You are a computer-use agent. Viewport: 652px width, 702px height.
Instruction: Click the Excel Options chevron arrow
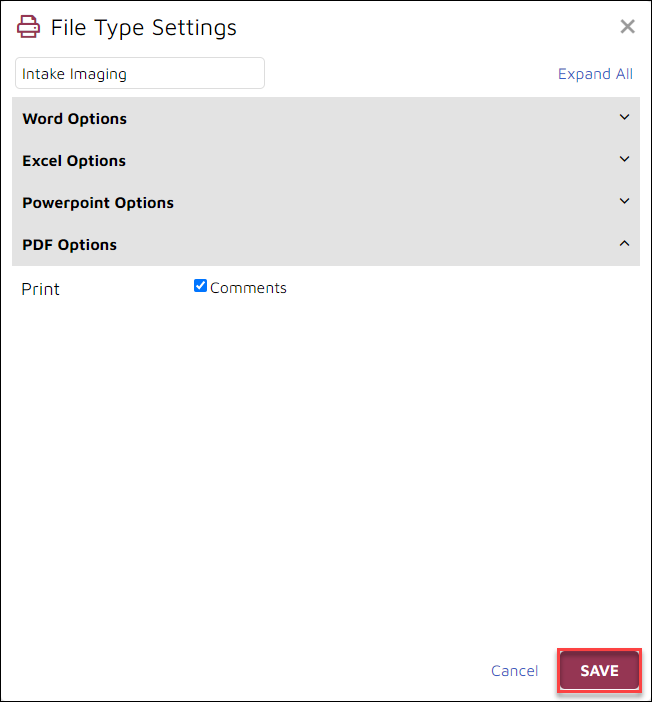[624, 159]
